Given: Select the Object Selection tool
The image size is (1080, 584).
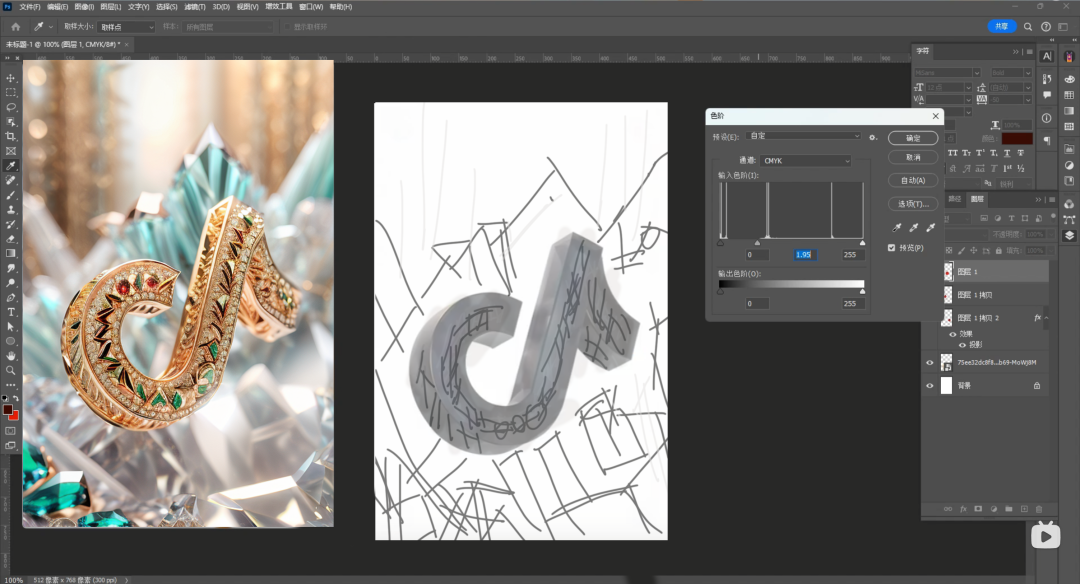Looking at the screenshot, I should pos(10,122).
